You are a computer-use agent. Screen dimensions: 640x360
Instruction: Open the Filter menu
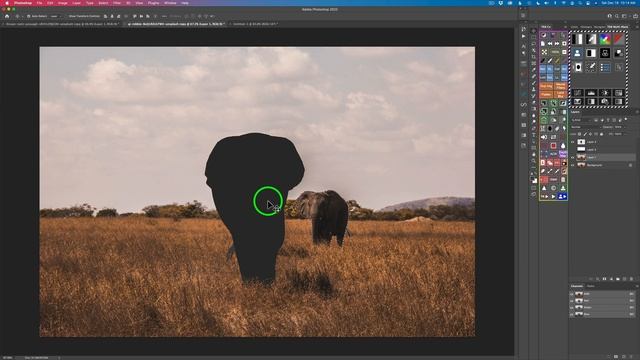coord(117,3)
